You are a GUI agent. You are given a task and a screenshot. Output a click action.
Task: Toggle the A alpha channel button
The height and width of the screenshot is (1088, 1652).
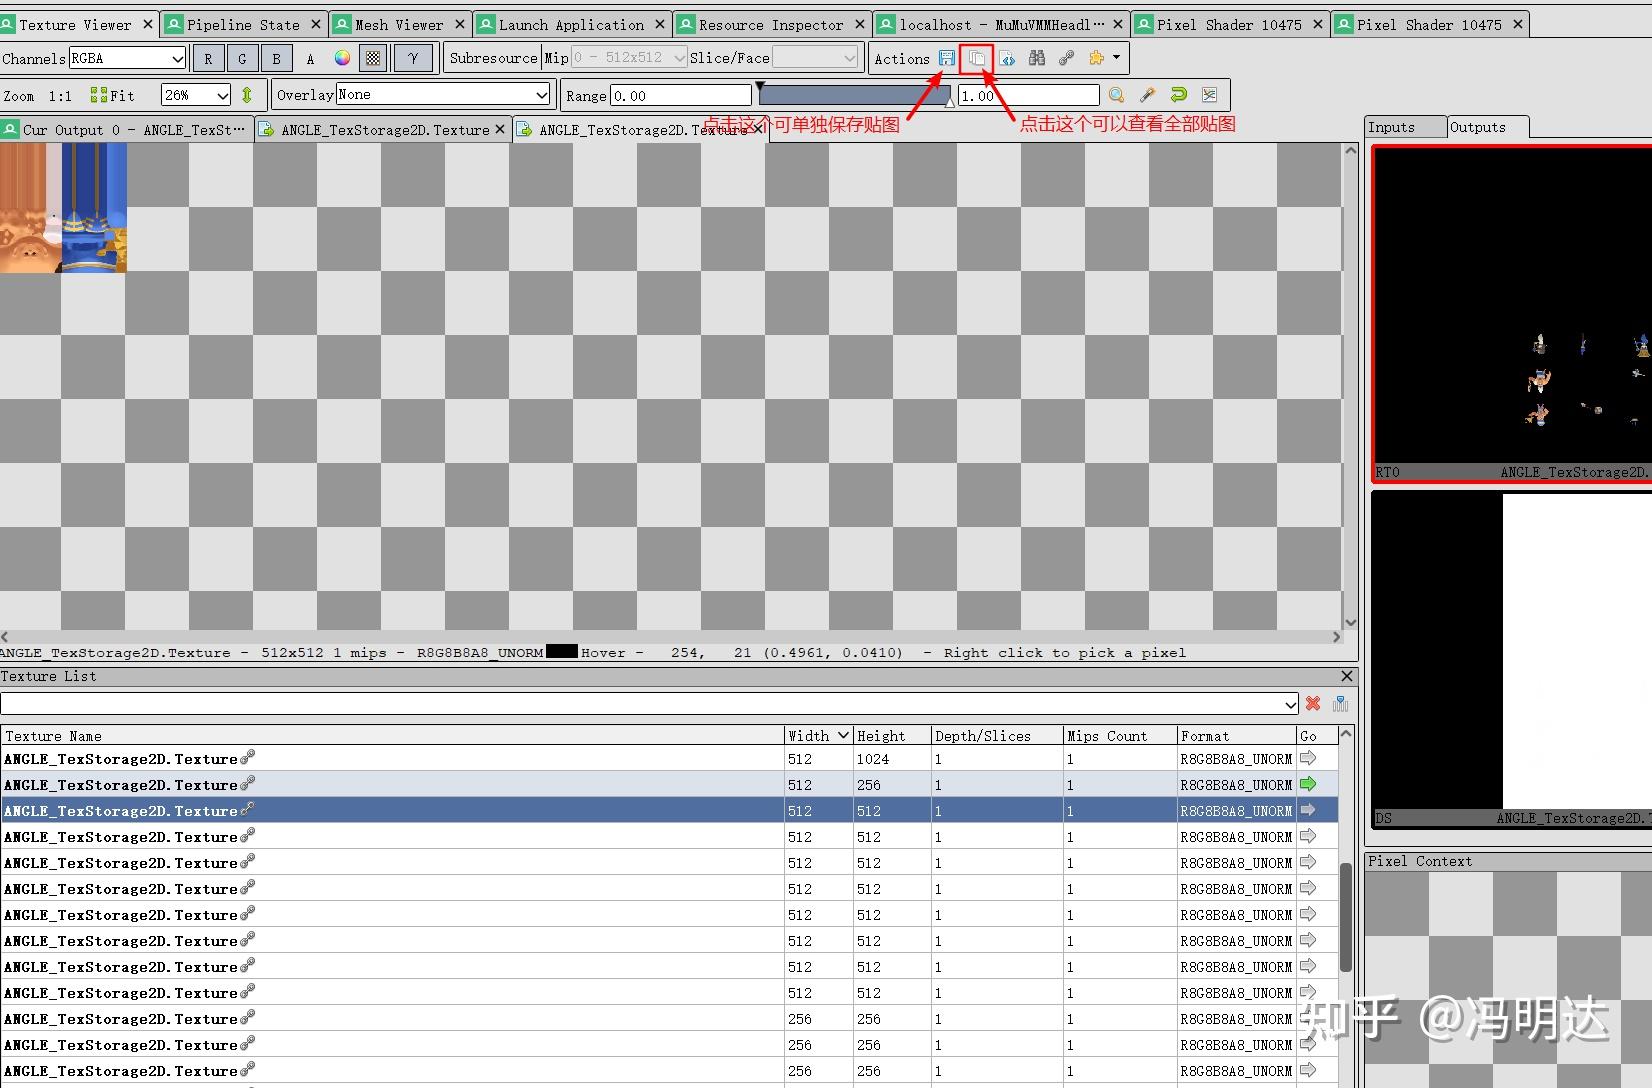[x=310, y=58]
